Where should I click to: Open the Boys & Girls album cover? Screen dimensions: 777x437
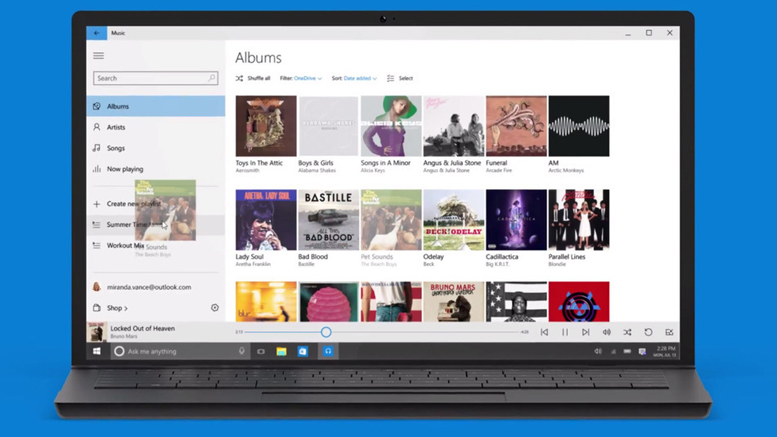tap(329, 126)
